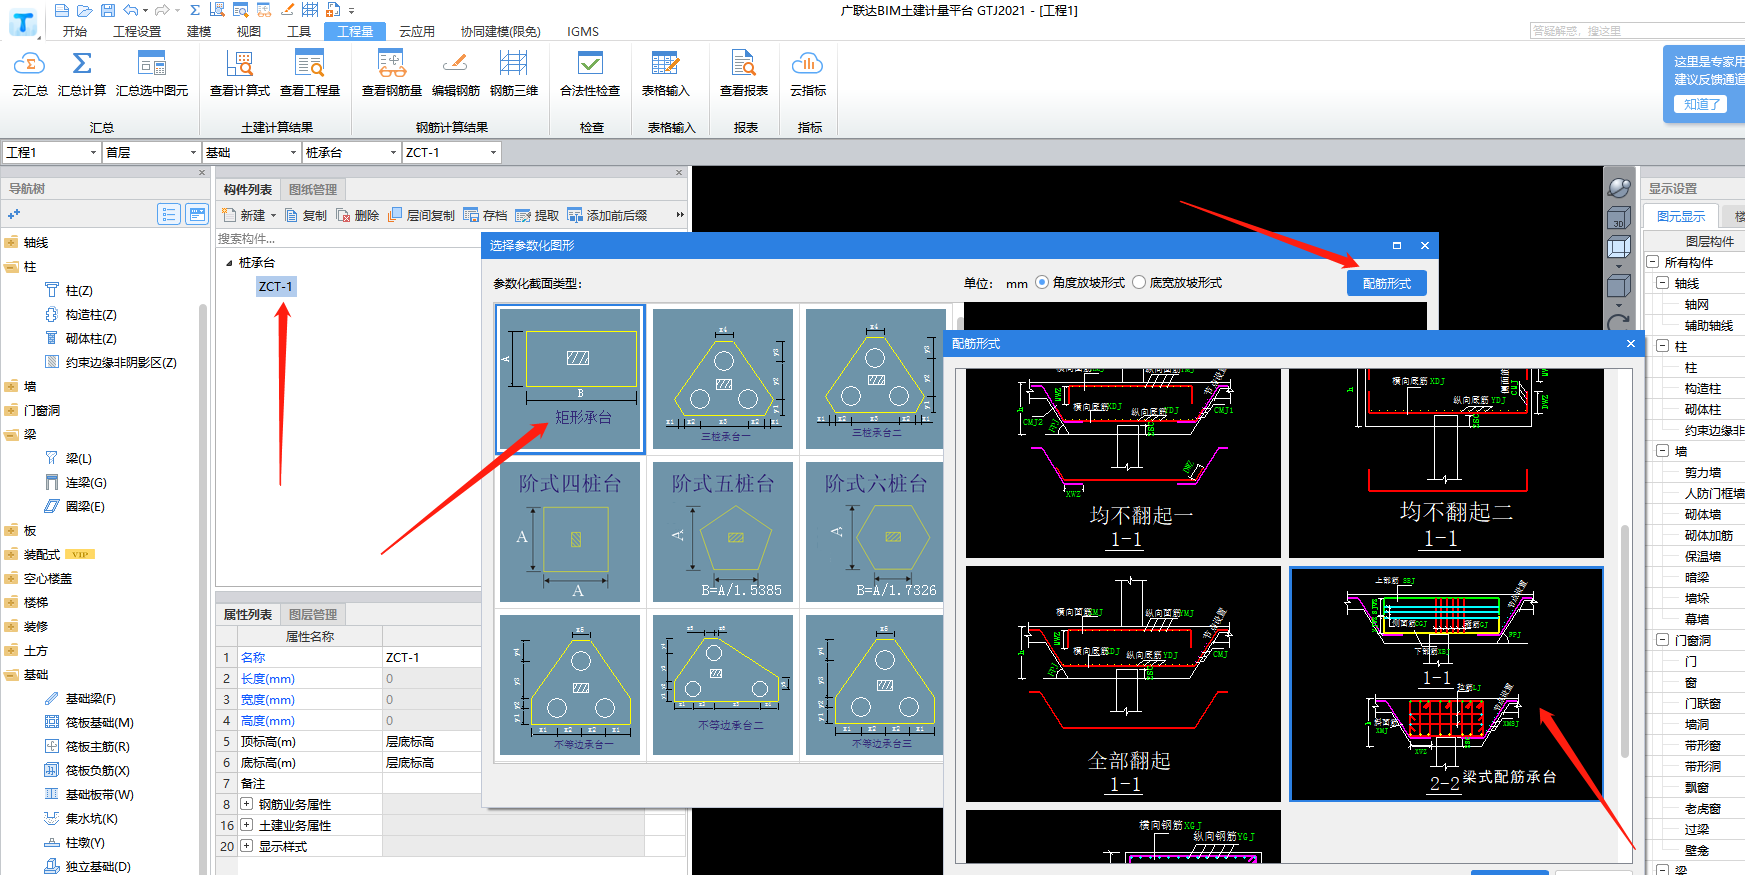This screenshot has width=1745, height=875.
Task: Open 查看工程量 tool
Action: click(310, 74)
